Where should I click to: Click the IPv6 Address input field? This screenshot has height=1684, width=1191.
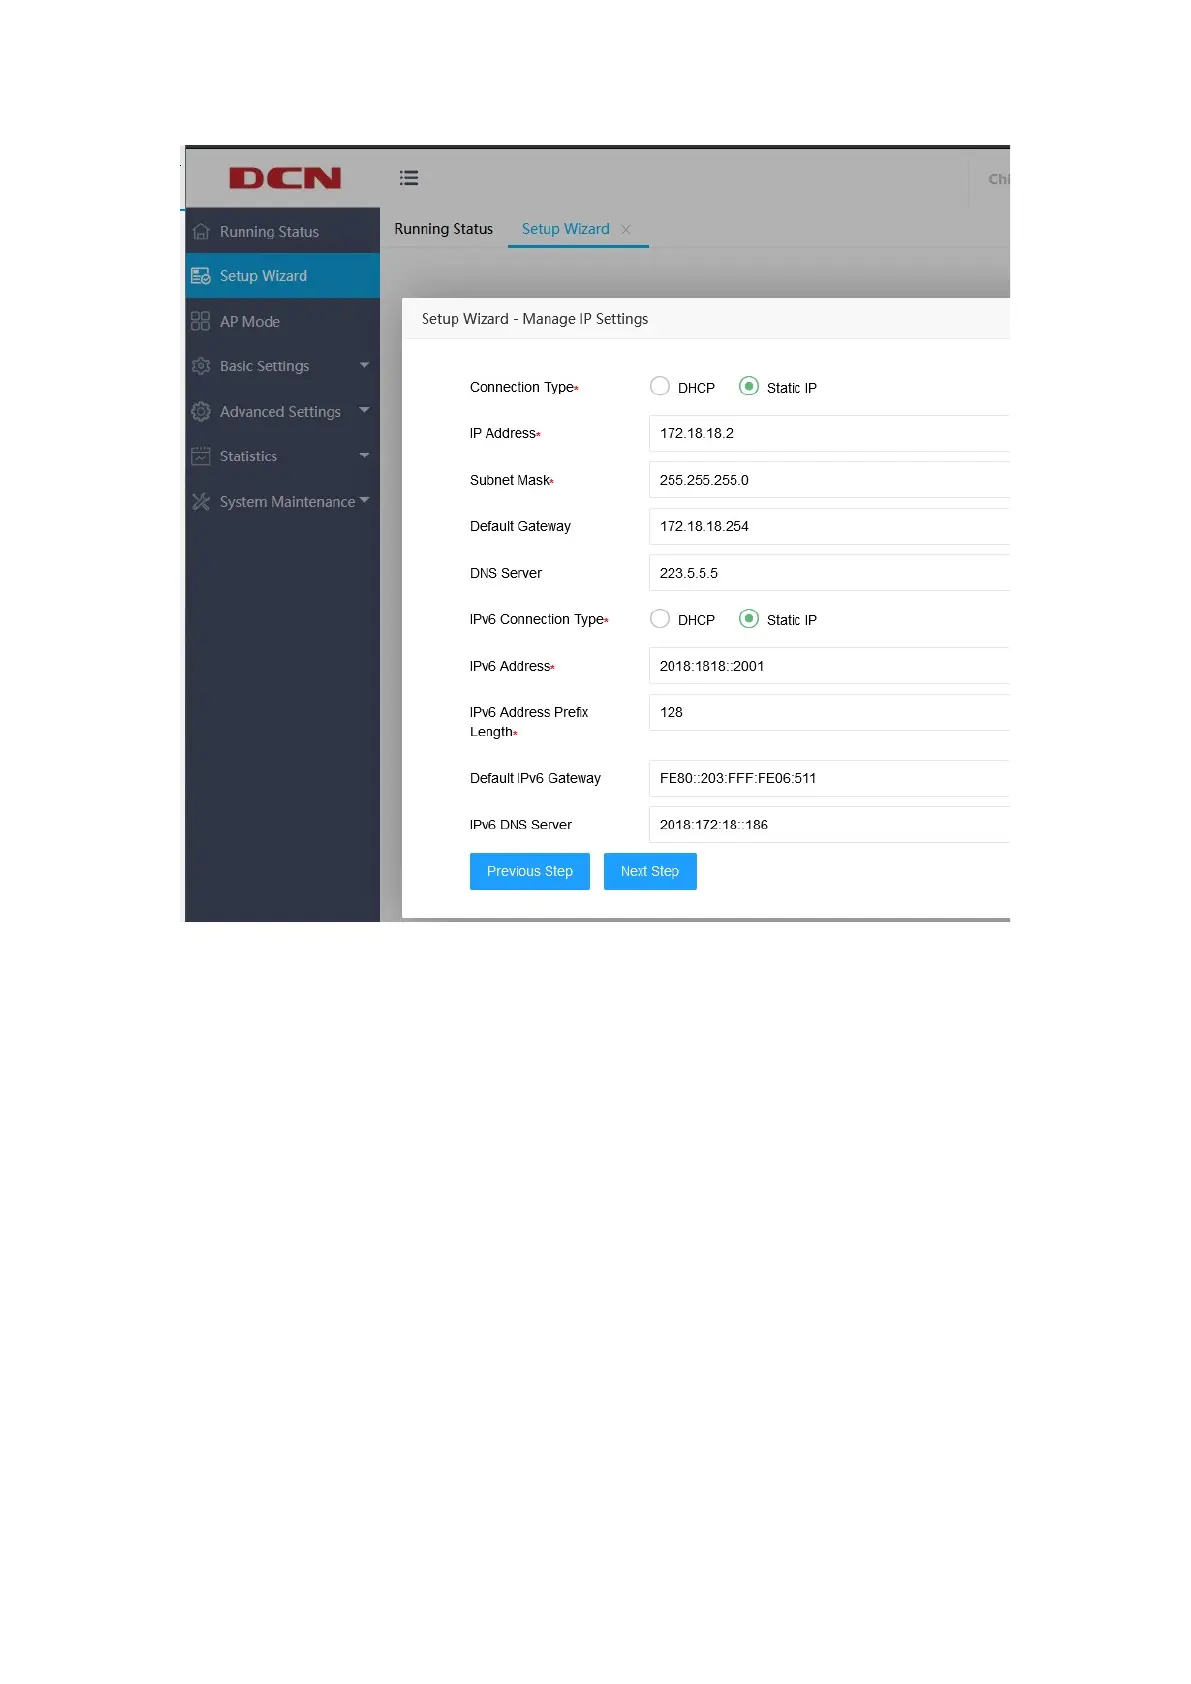pyautogui.click(x=829, y=666)
